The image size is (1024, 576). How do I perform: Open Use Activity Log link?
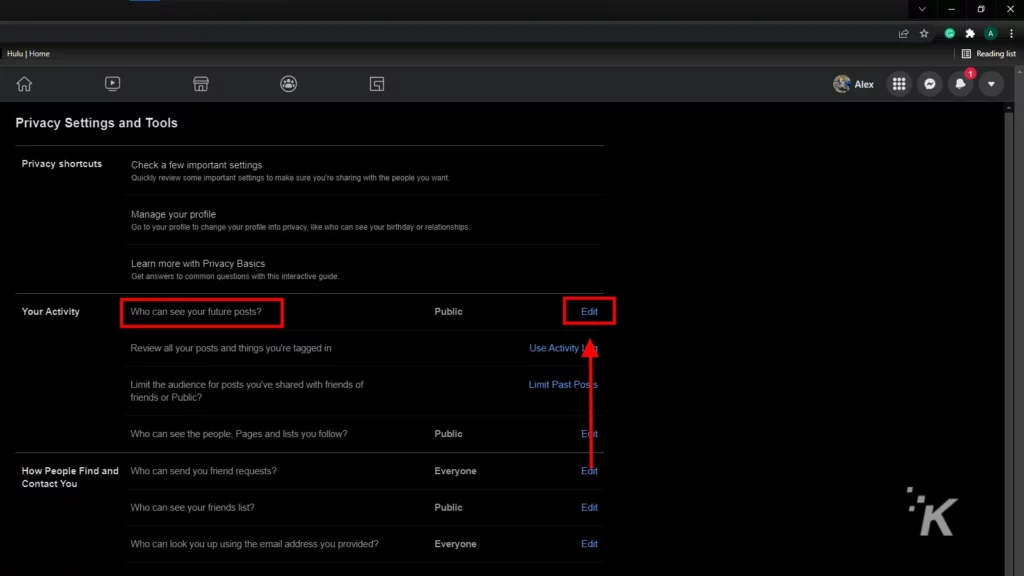[x=563, y=348]
